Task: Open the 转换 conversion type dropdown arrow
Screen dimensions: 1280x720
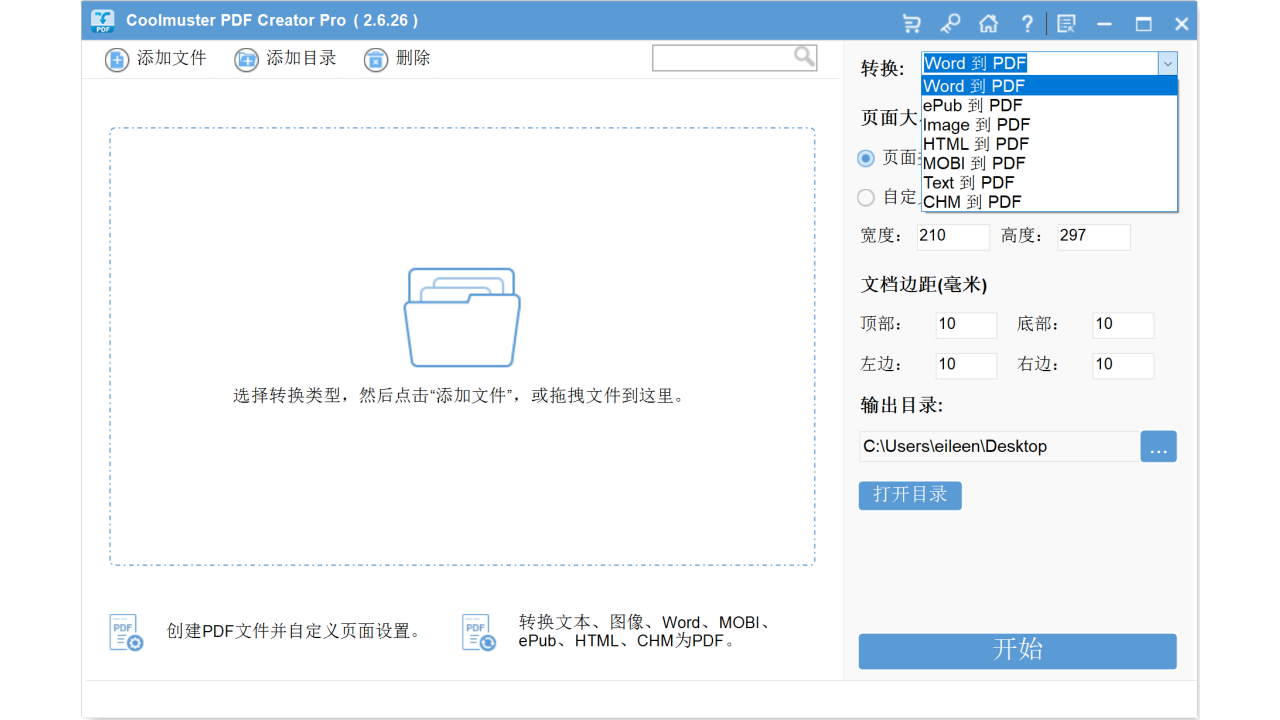Action: click(1167, 63)
